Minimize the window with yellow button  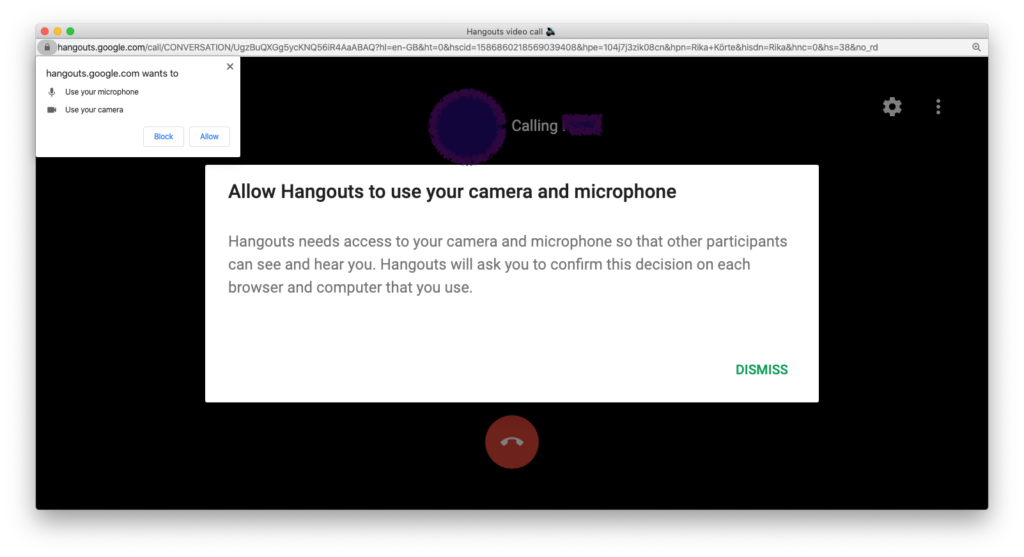coord(57,31)
